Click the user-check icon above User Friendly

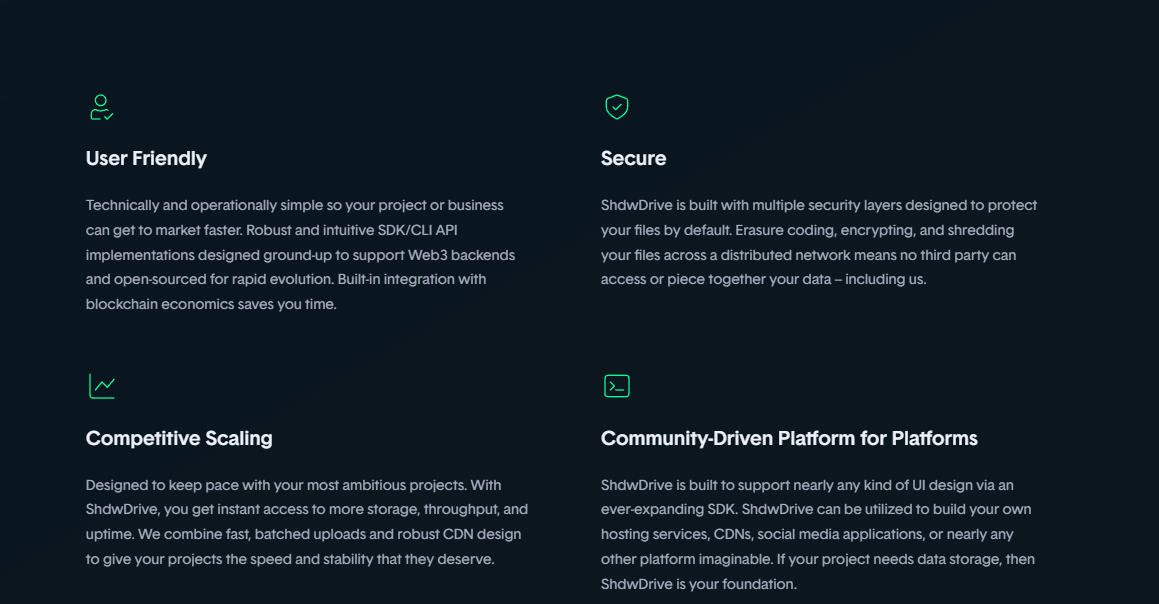tap(101, 107)
